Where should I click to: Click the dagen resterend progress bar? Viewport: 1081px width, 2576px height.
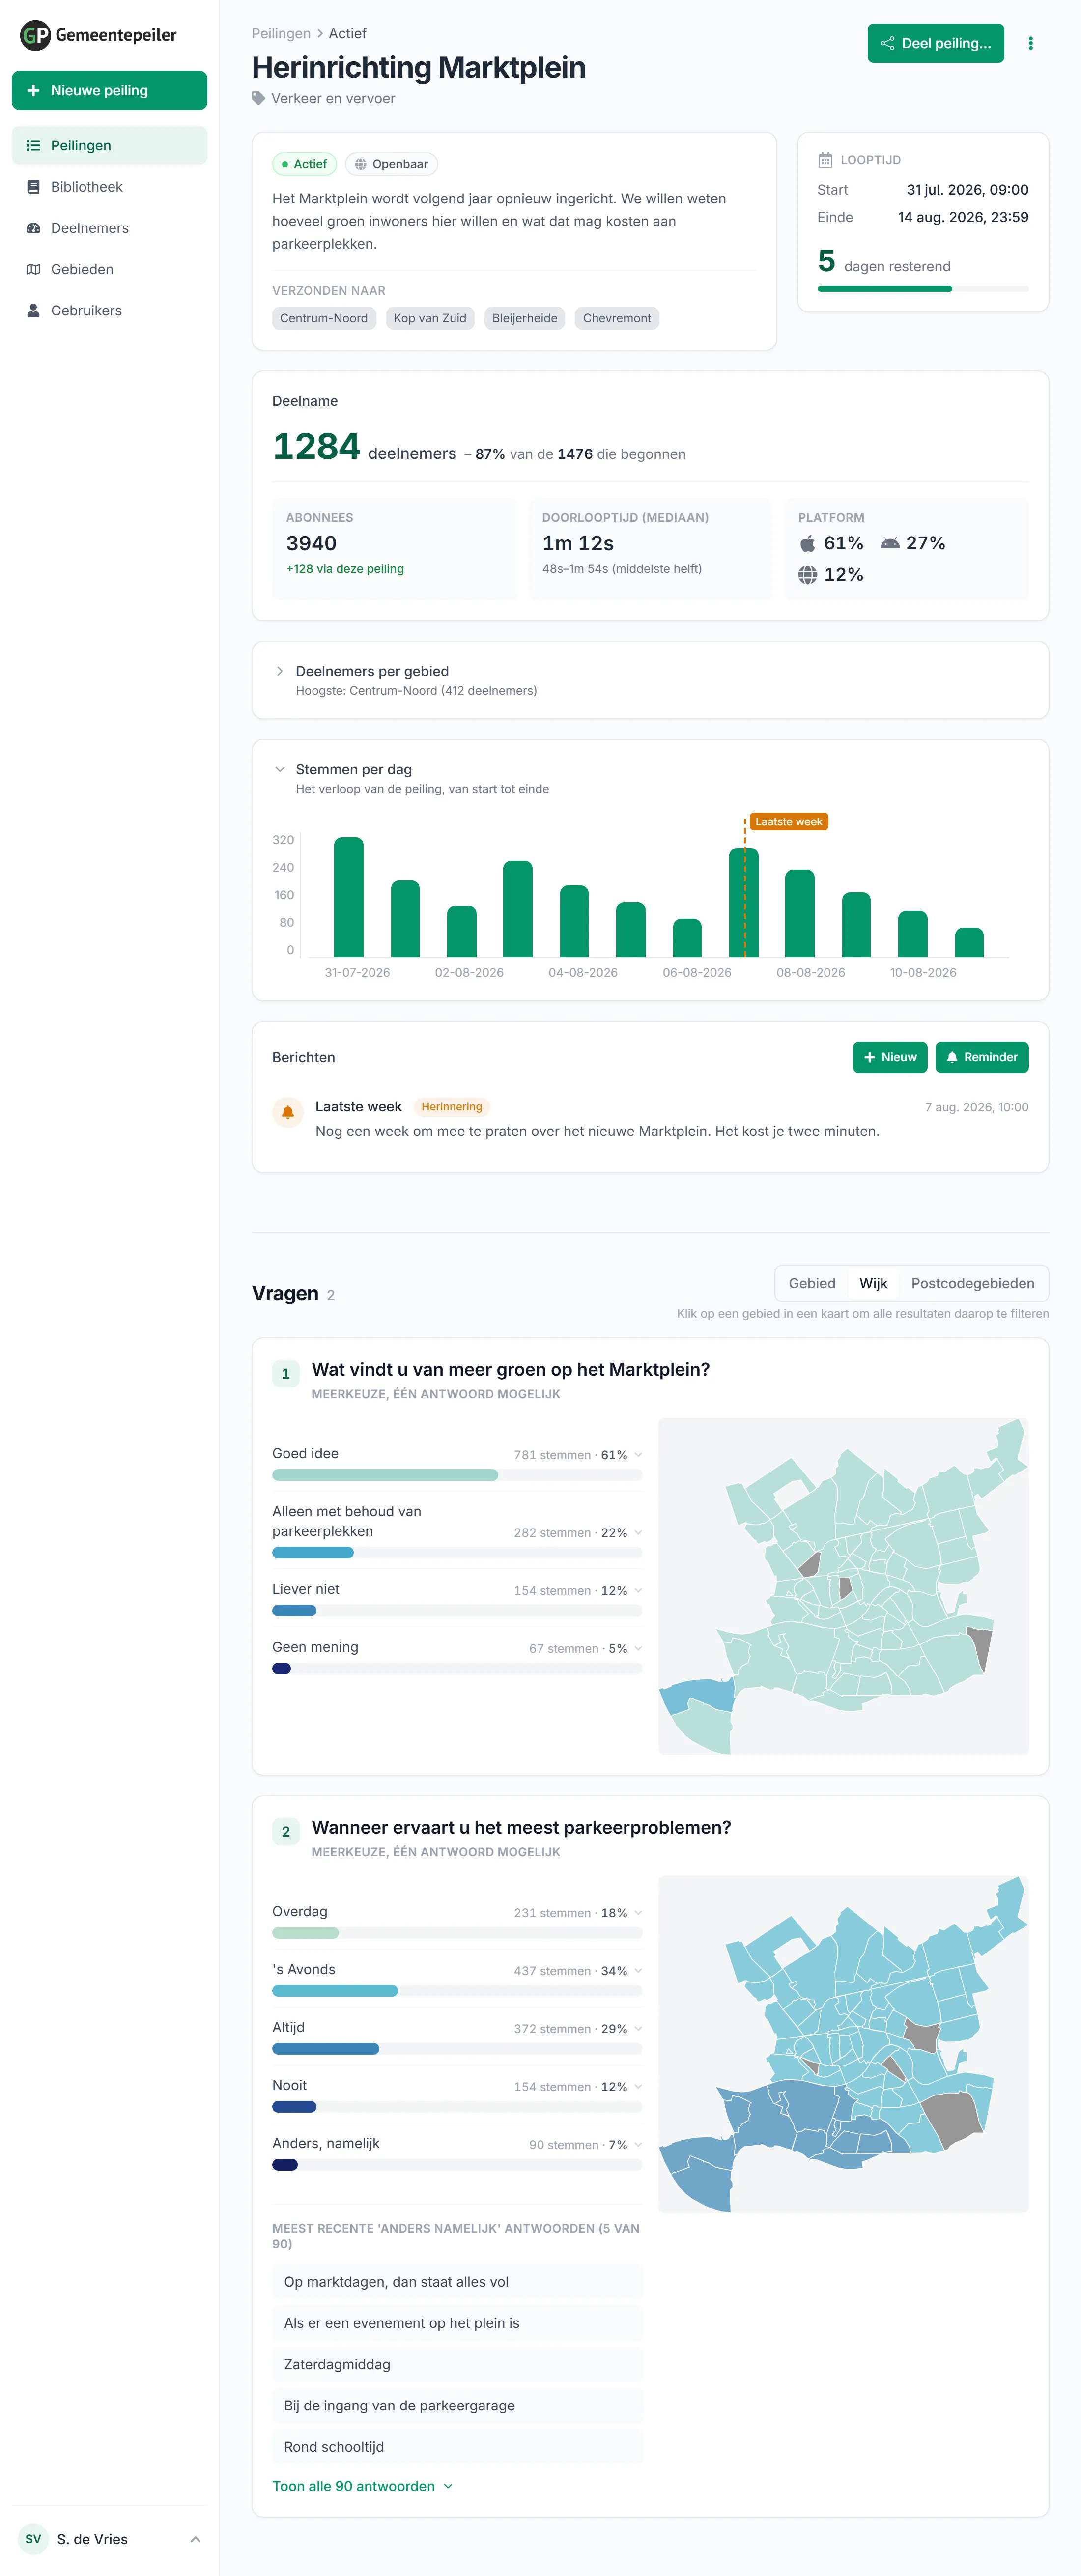922,289
